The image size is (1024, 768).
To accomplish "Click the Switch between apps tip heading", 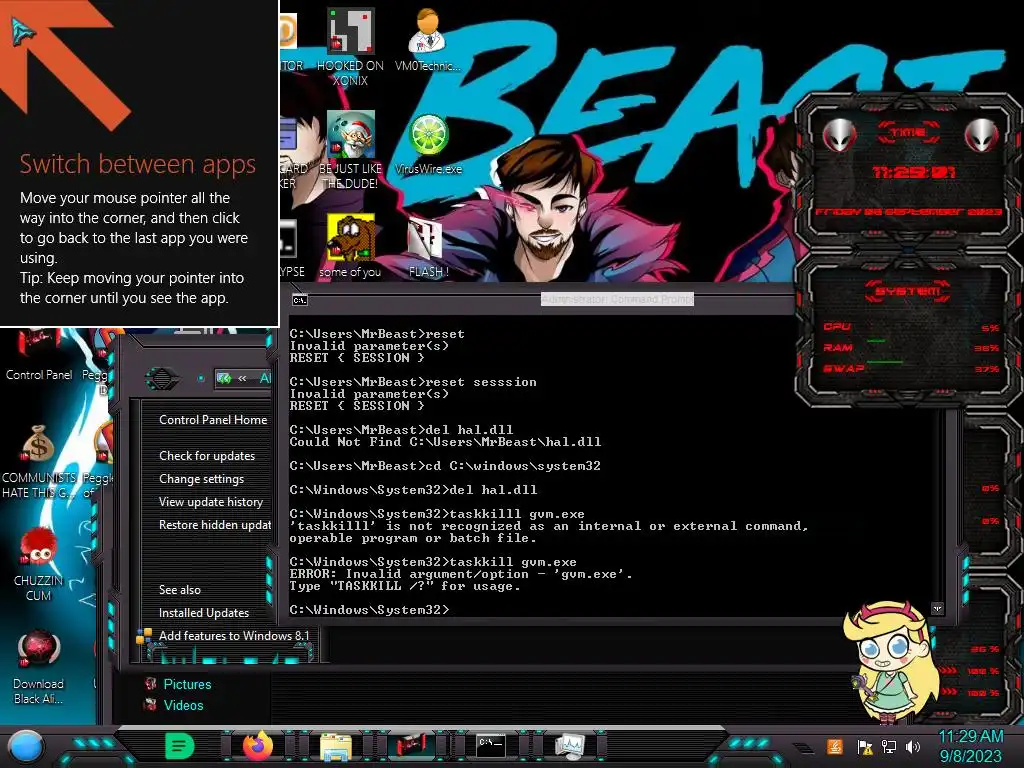I will point(137,164).
